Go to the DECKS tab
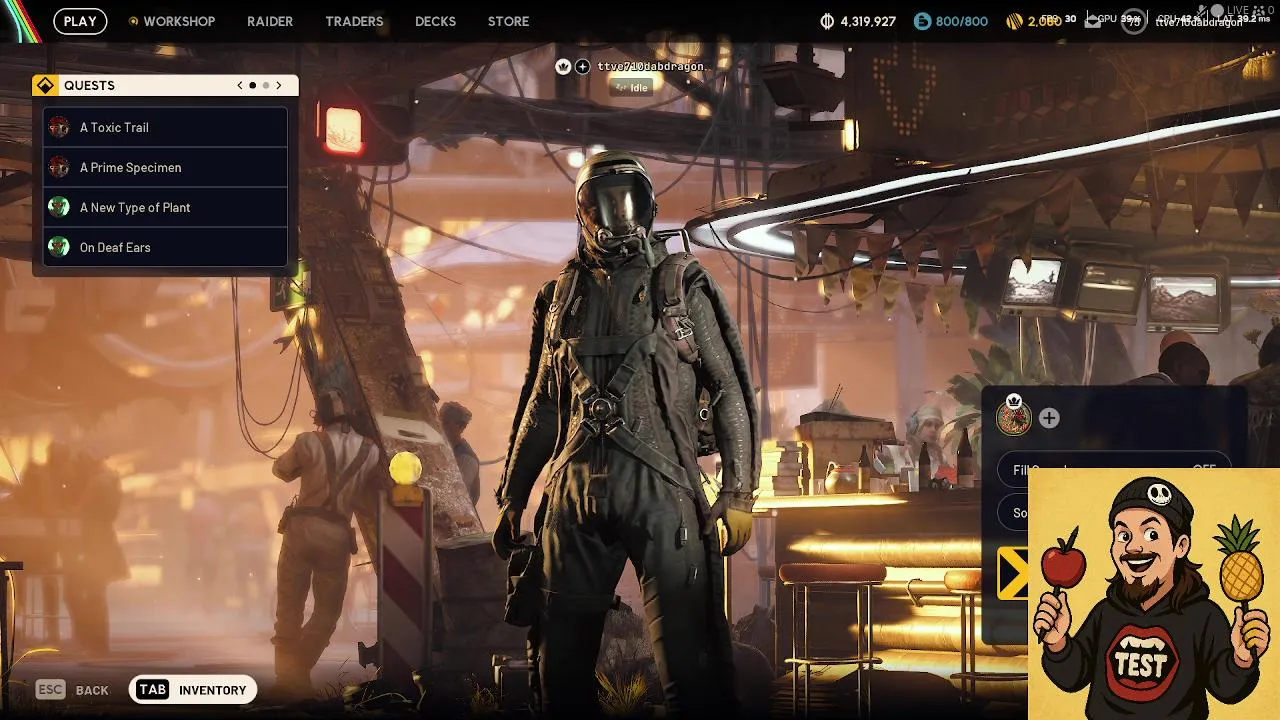 (x=435, y=21)
